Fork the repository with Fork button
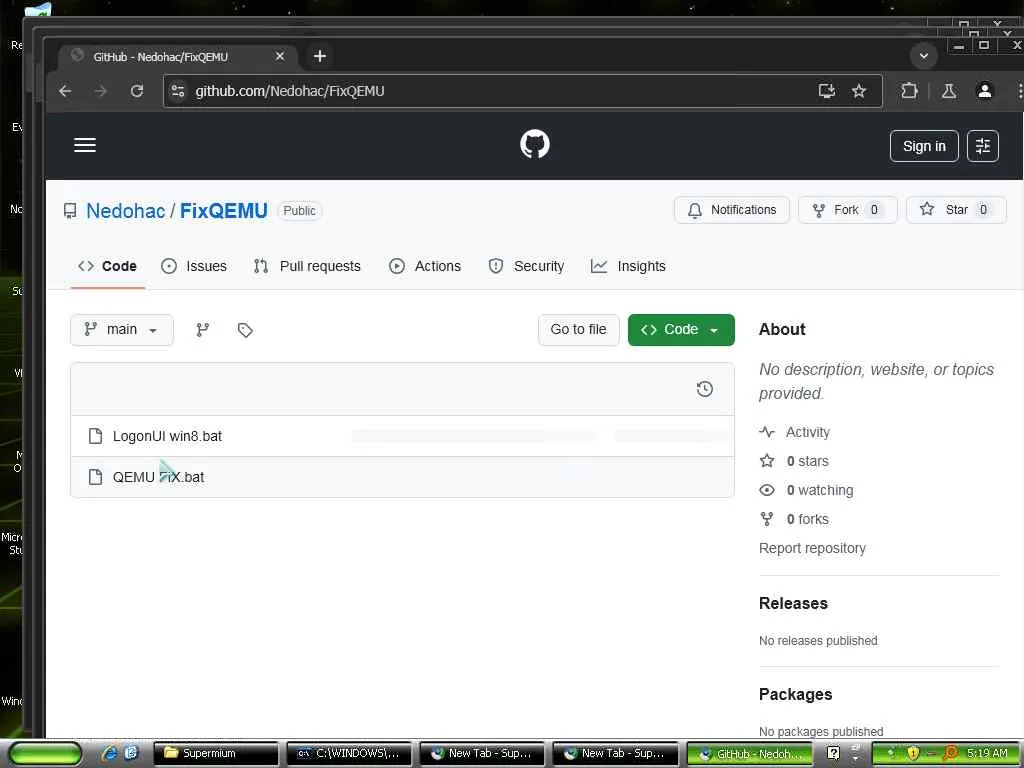Screen dimensions: 1024x768 coord(848,210)
